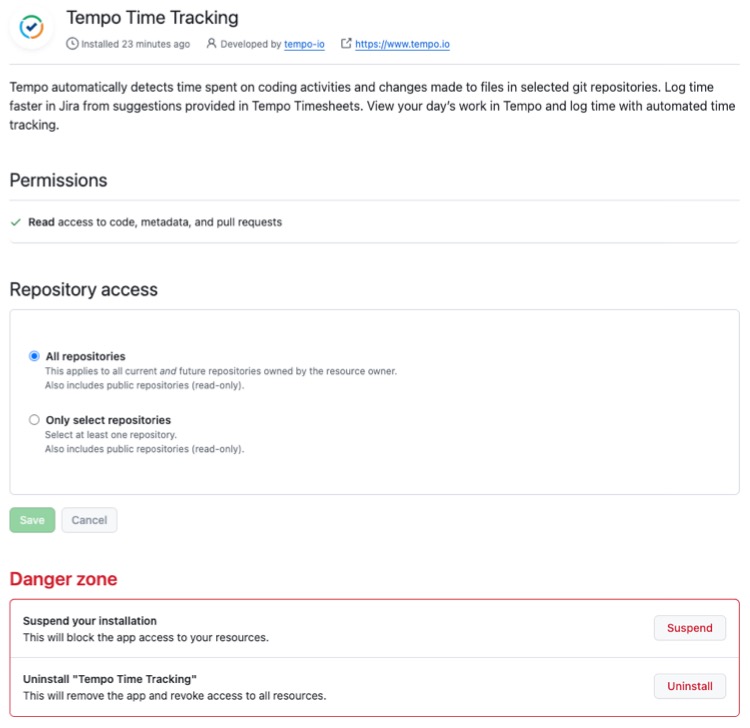Select the All repositories radio button
The height and width of the screenshot is (728, 750).
point(35,356)
